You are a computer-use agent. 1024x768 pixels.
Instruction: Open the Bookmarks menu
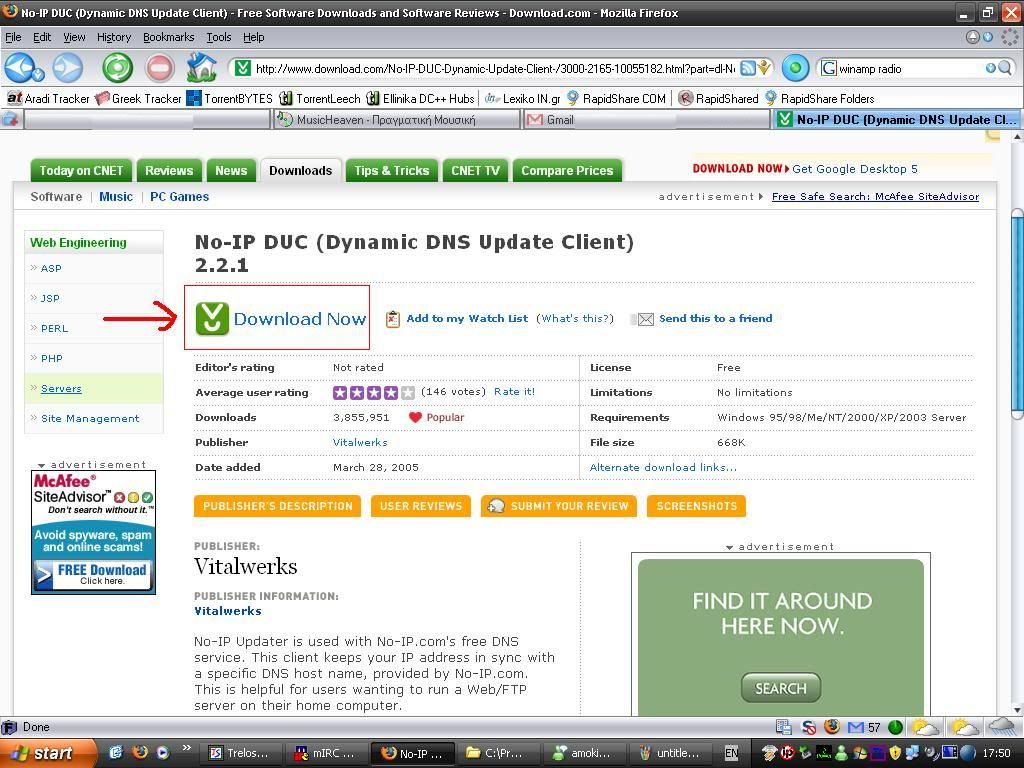[x=168, y=37]
